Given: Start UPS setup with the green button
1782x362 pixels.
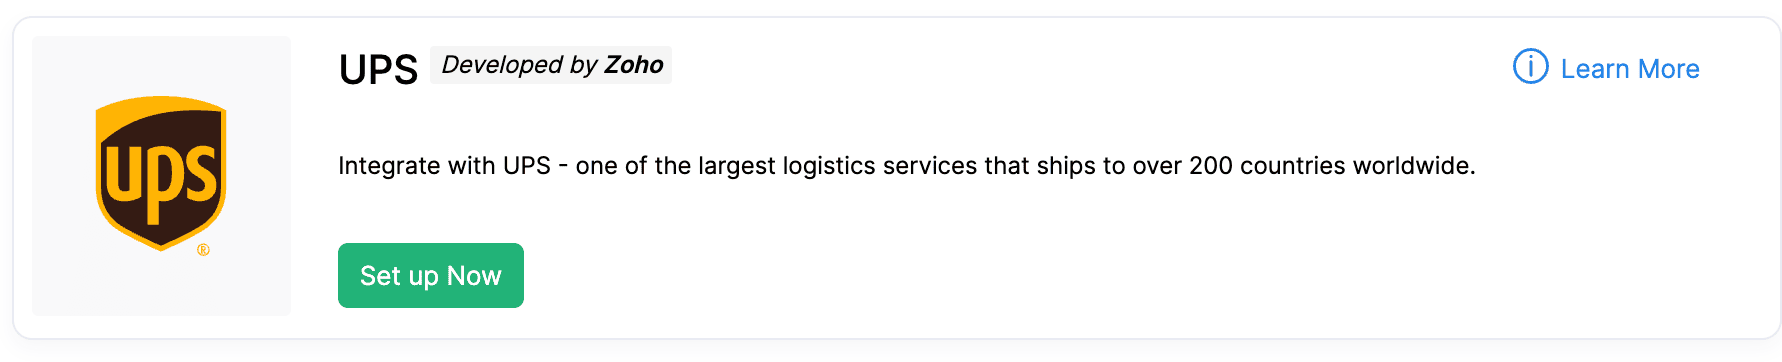Looking at the screenshot, I should (431, 276).
